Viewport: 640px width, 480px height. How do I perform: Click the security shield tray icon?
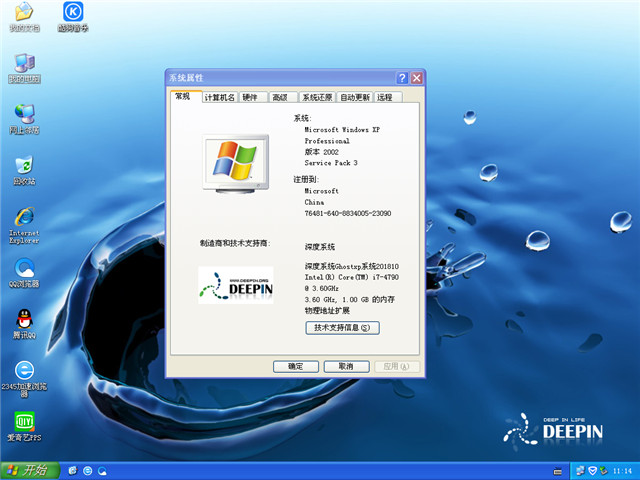pyautogui.click(x=592, y=471)
